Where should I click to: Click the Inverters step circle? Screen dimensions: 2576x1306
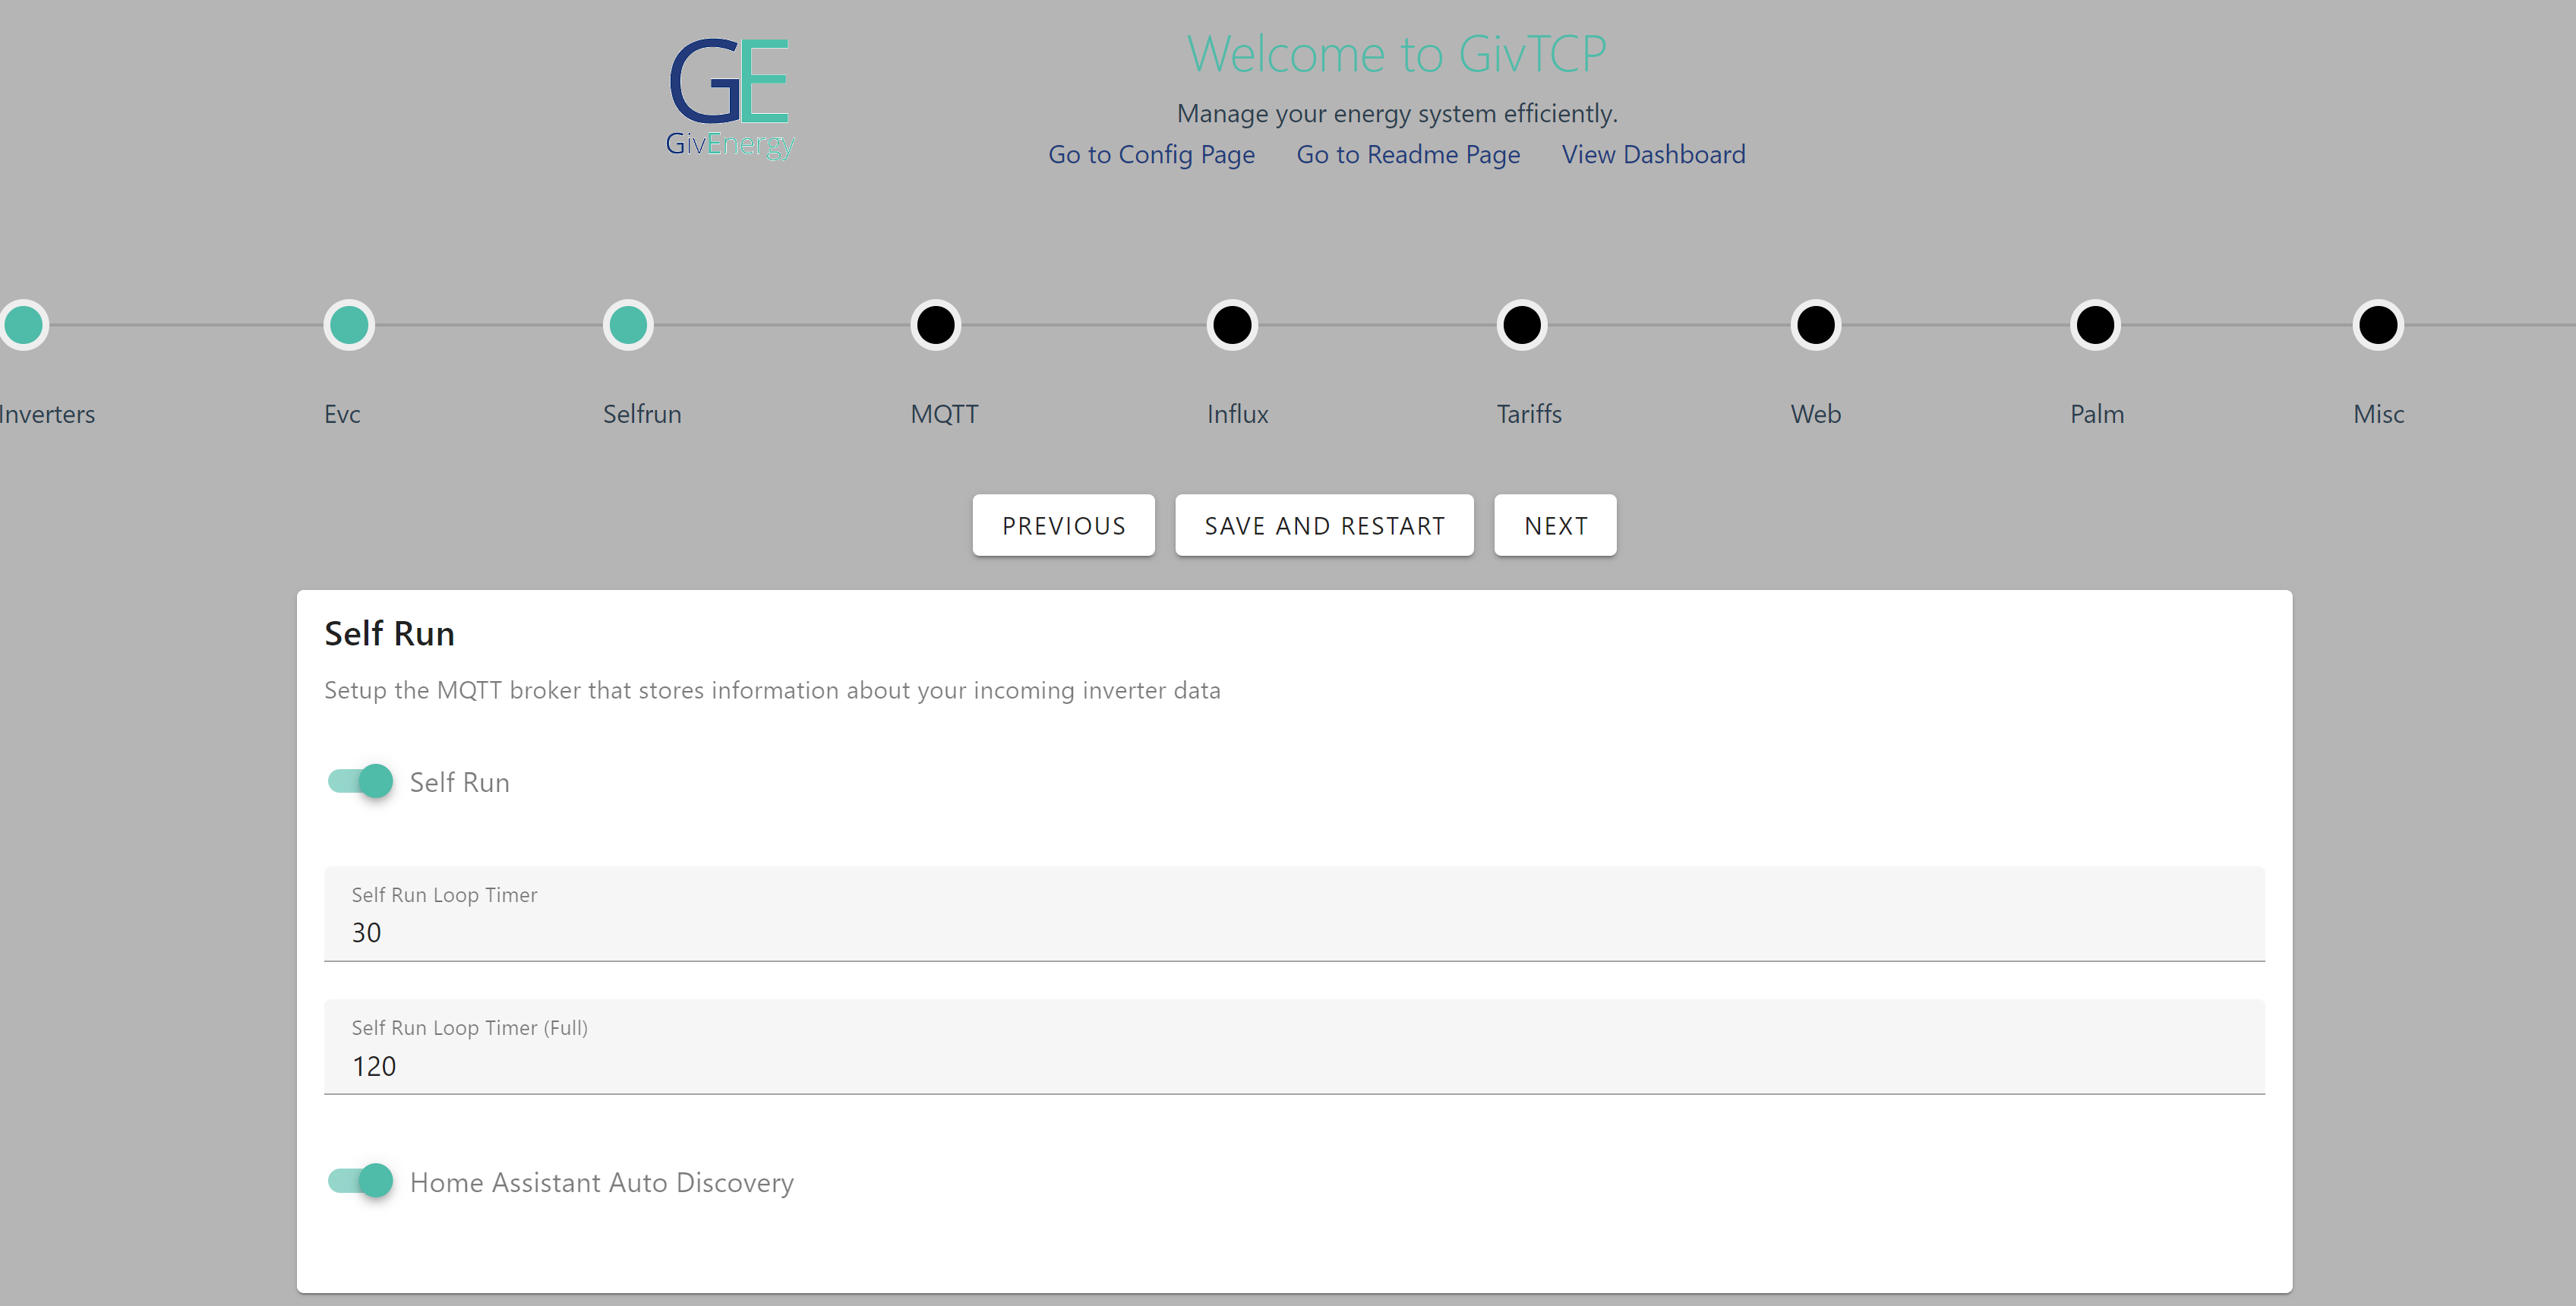(24, 325)
